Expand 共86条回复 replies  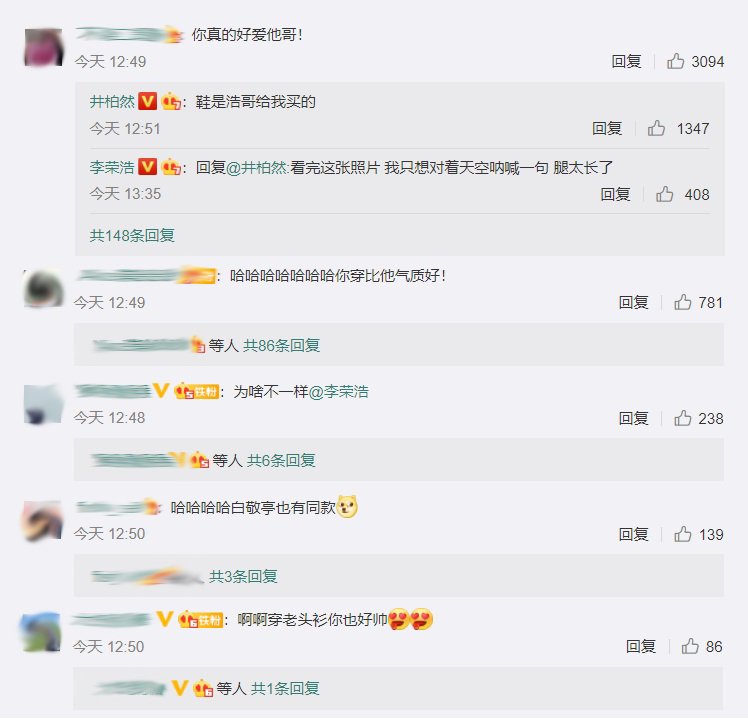click(281, 345)
